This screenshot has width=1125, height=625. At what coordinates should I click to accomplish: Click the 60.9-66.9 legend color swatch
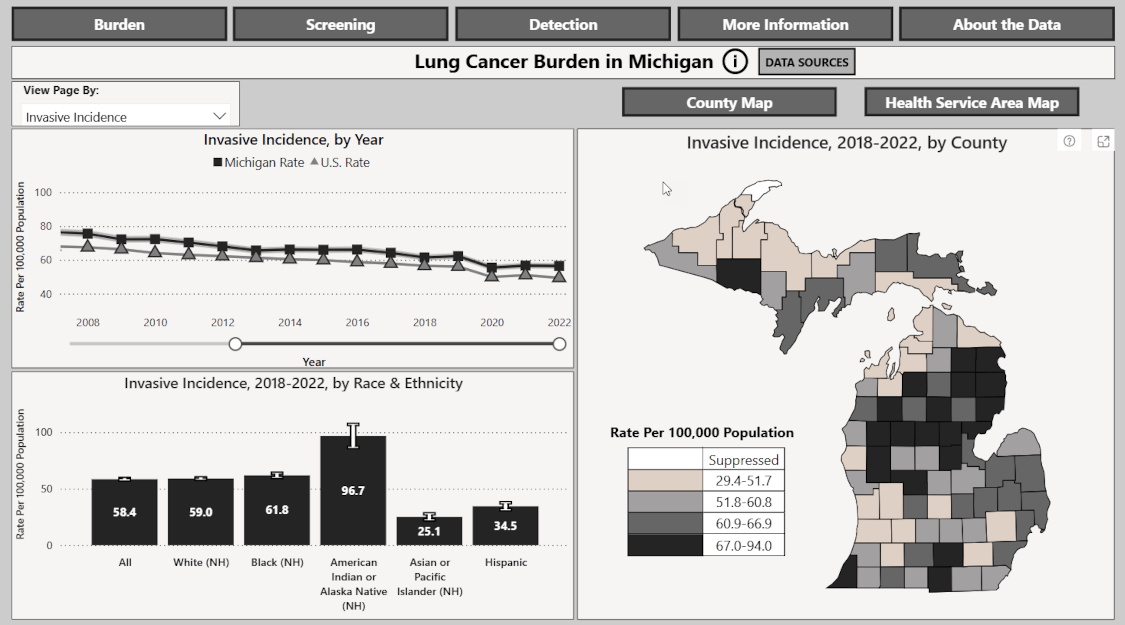click(x=665, y=524)
